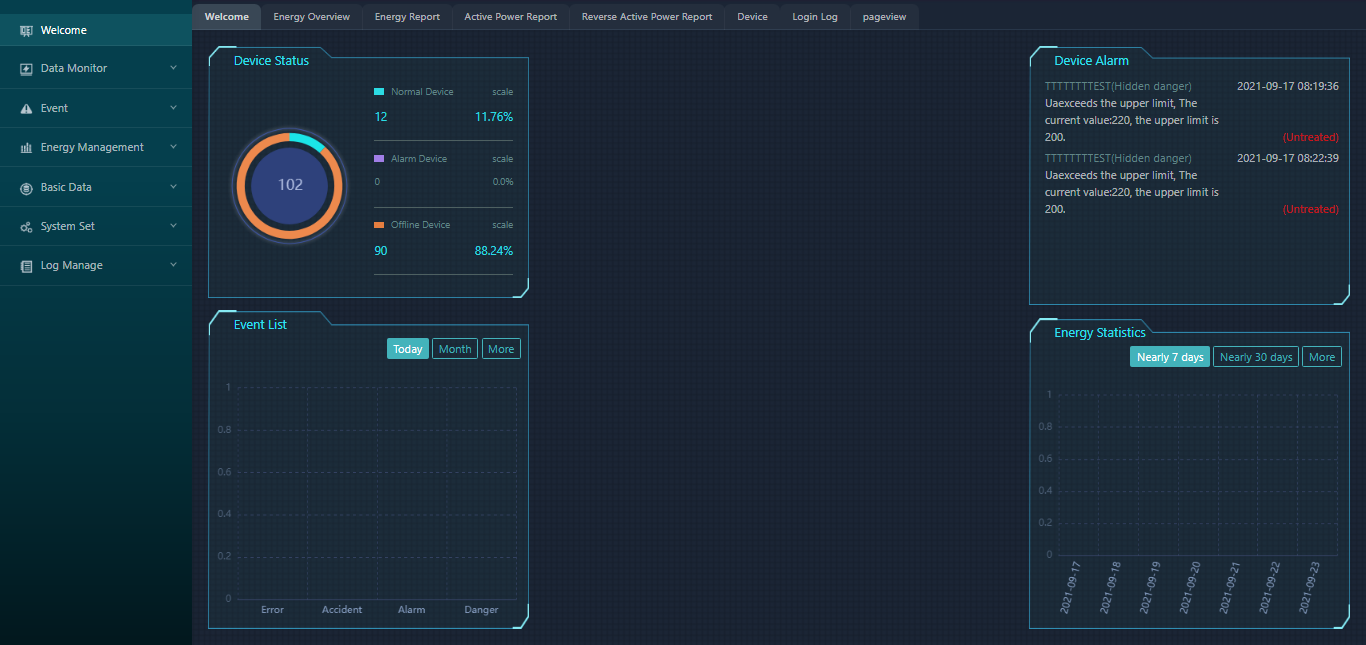Viewport: 1366px width, 645px height.
Task: Click More in the Energy Statistics panel
Action: point(1322,357)
